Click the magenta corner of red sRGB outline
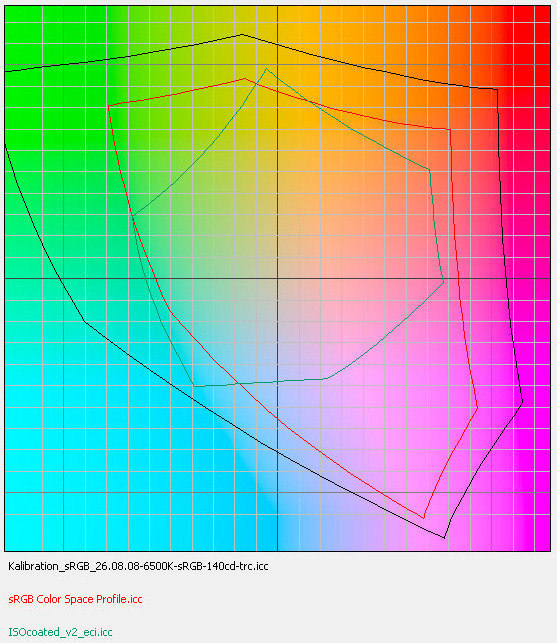557x643 pixels. [477, 408]
